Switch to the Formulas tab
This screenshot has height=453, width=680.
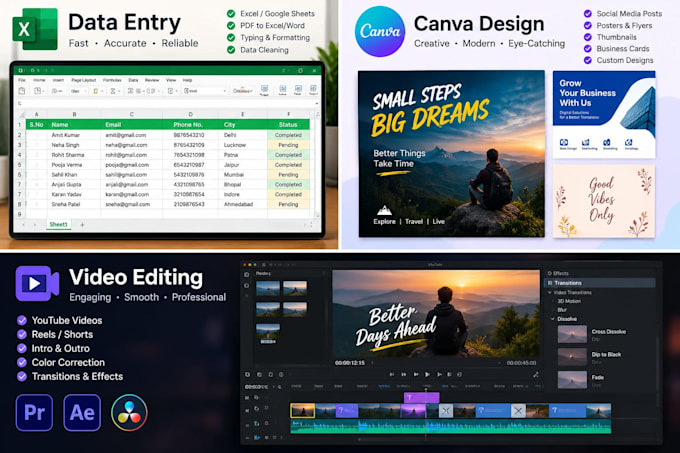tap(112, 80)
